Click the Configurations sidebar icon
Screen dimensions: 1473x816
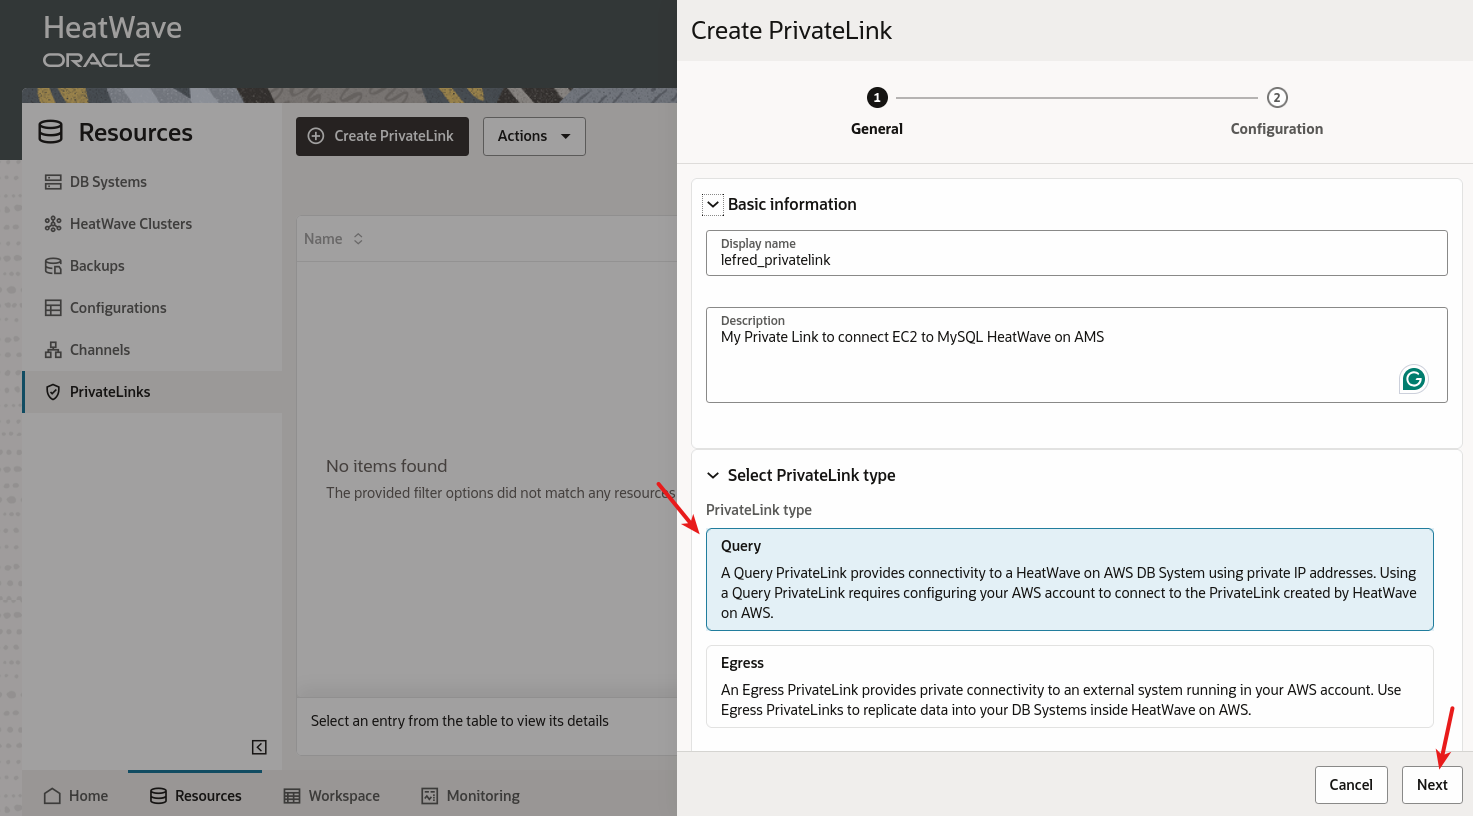[53, 308]
